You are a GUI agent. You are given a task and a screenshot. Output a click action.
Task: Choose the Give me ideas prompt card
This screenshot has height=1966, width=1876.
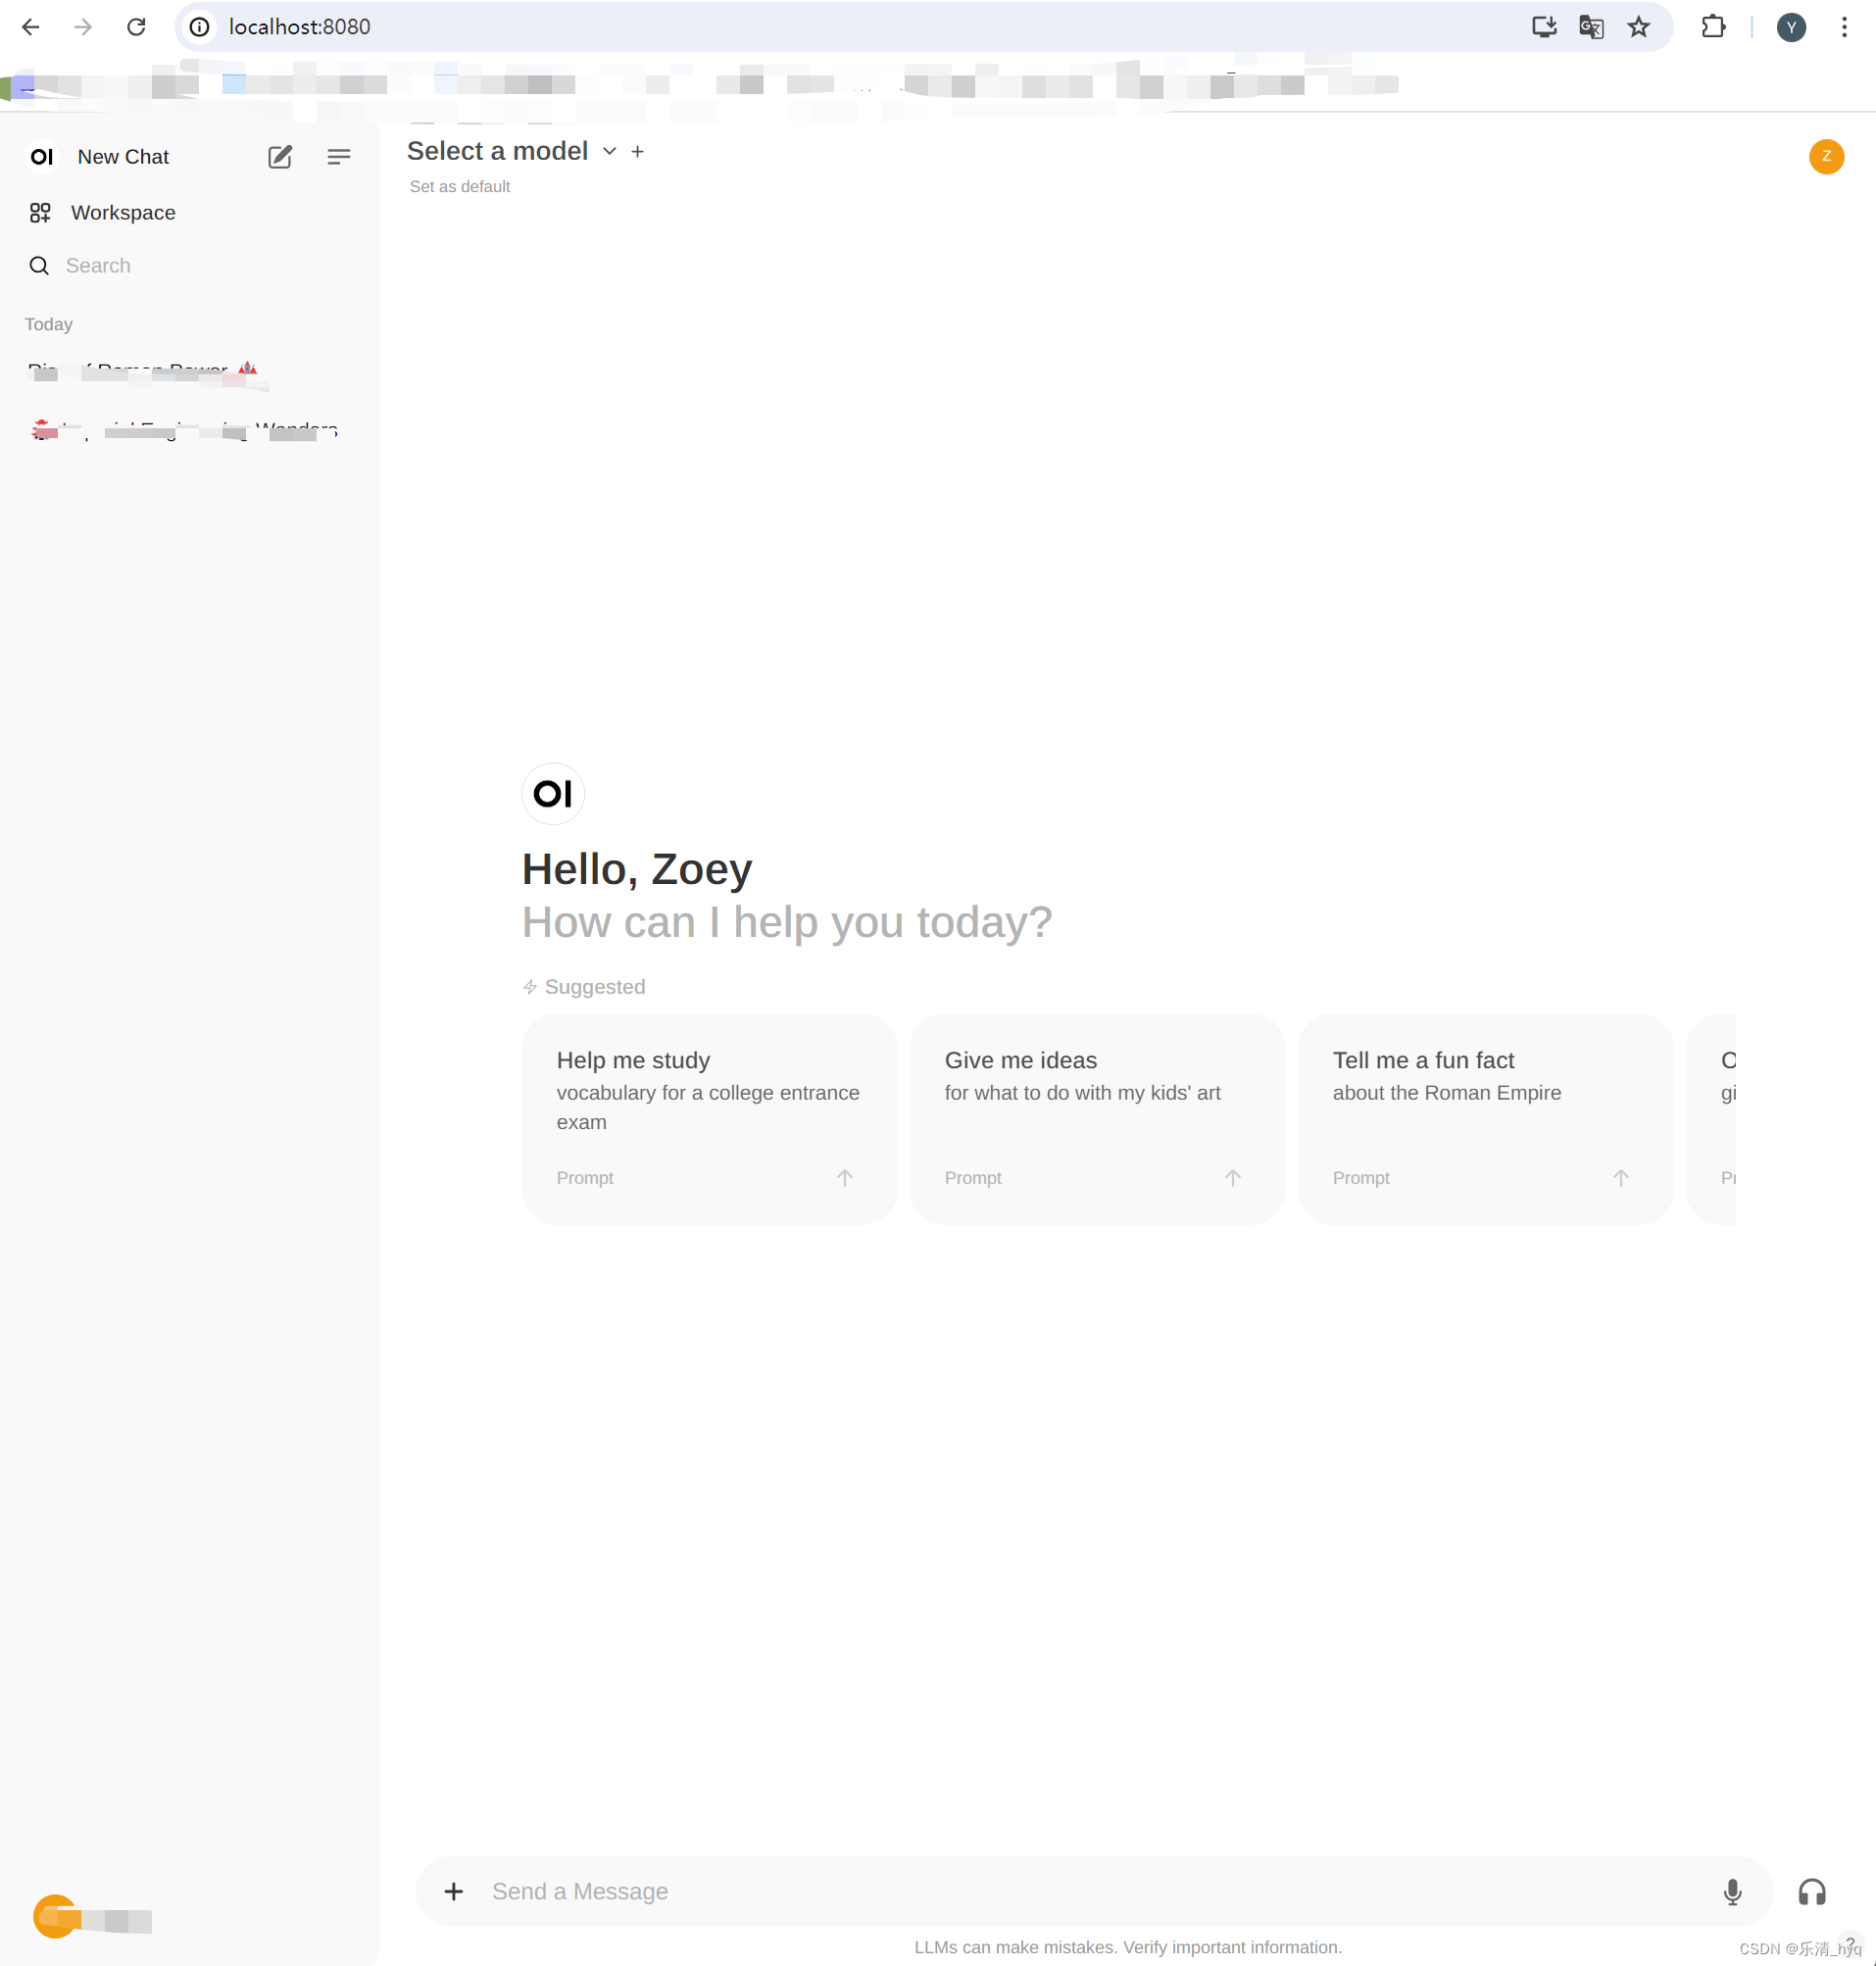point(1097,1118)
